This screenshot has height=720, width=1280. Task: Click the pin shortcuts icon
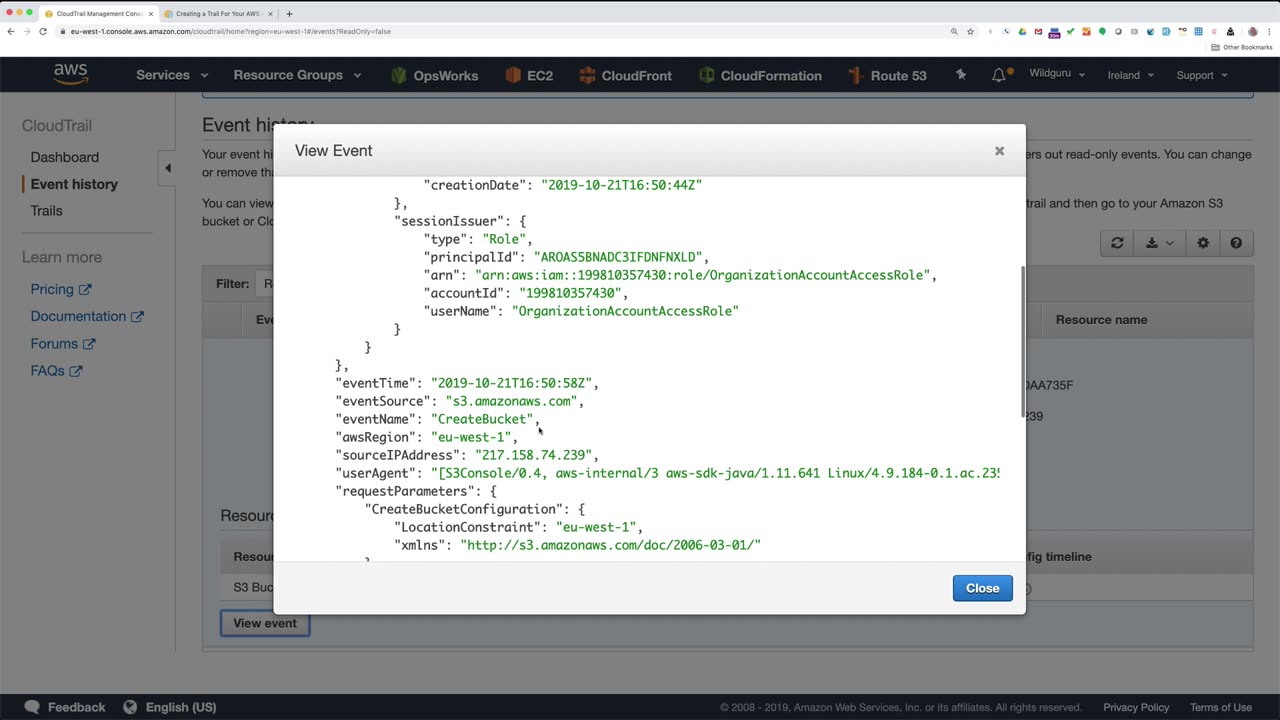[961, 75]
